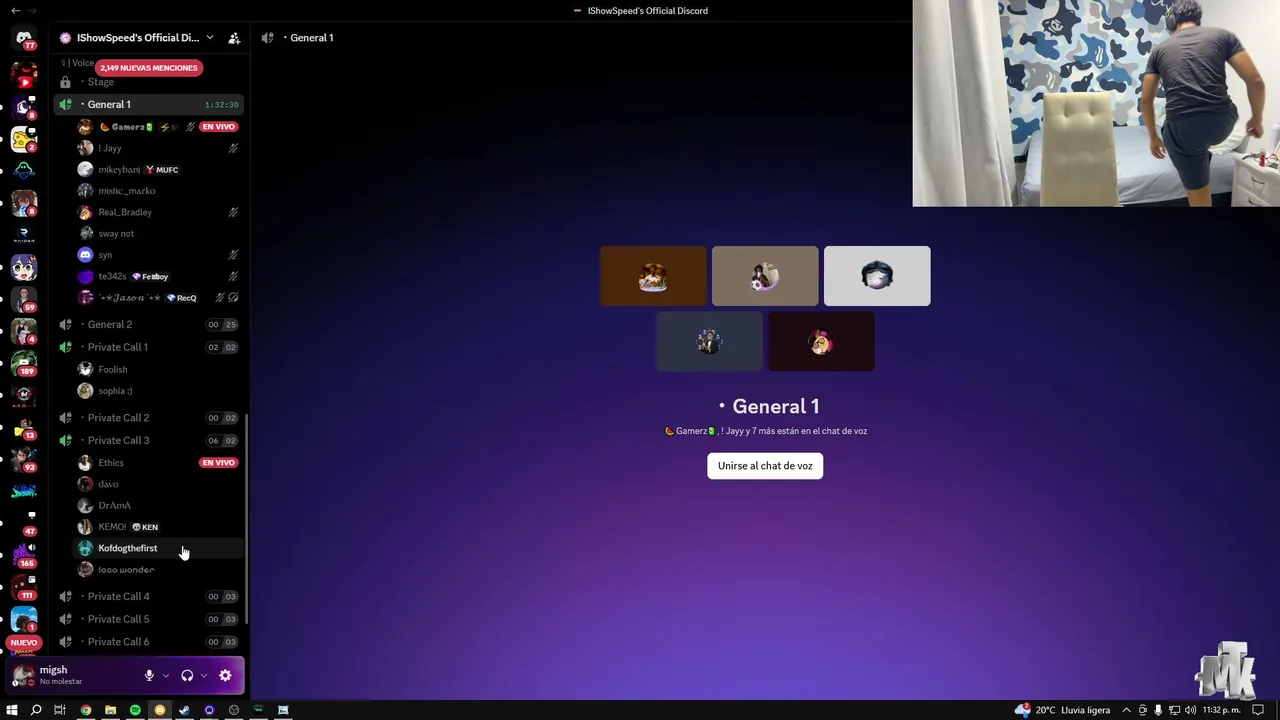Click the NUEVO unread indicator pill
Viewport: 1280px width, 720px height.
(x=24, y=643)
